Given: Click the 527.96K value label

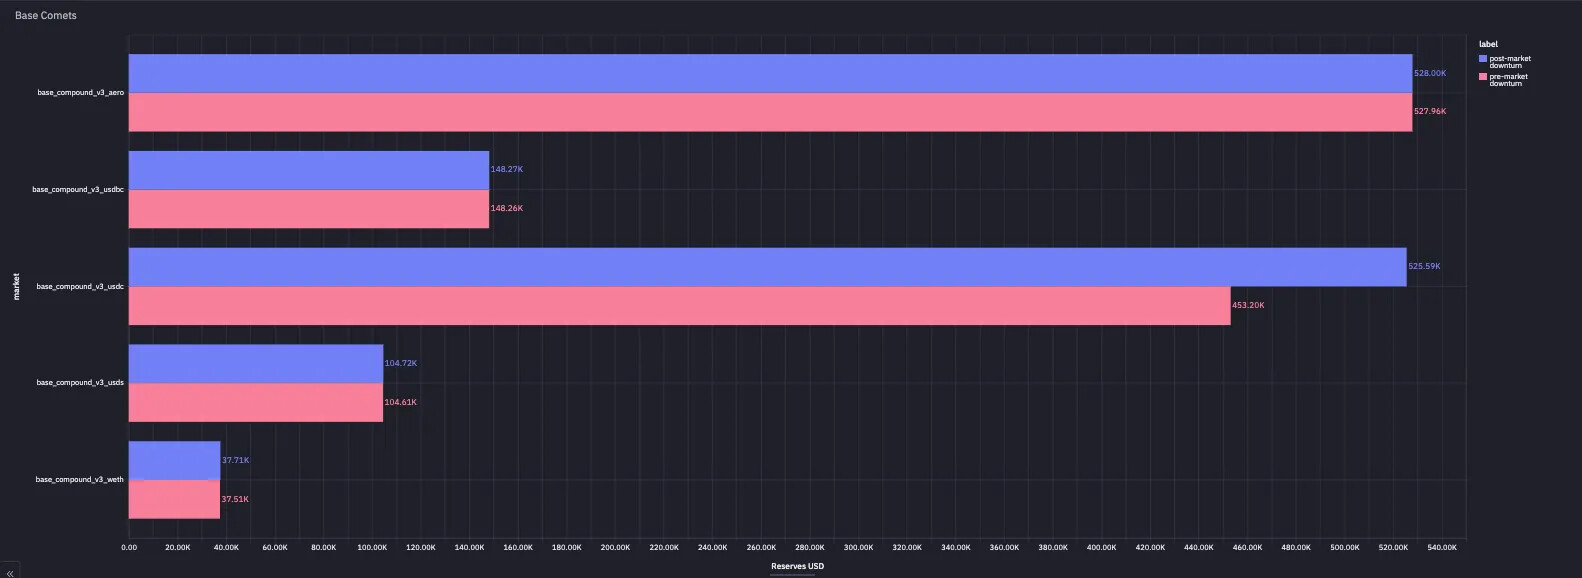Looking at the screenshot, I should [1430, 112].
